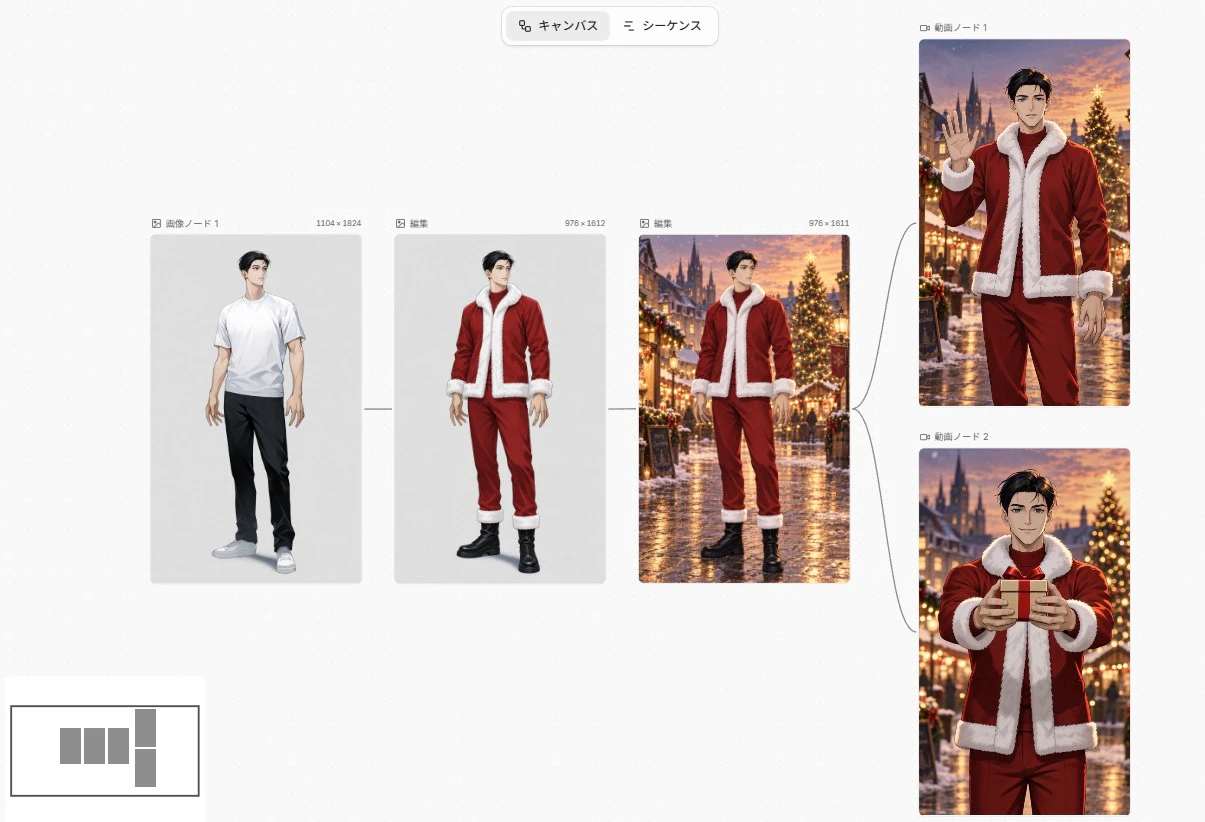Open the 動画ノード 1 waving video
Screen dimensions: 1205x822
(1024, 222)
